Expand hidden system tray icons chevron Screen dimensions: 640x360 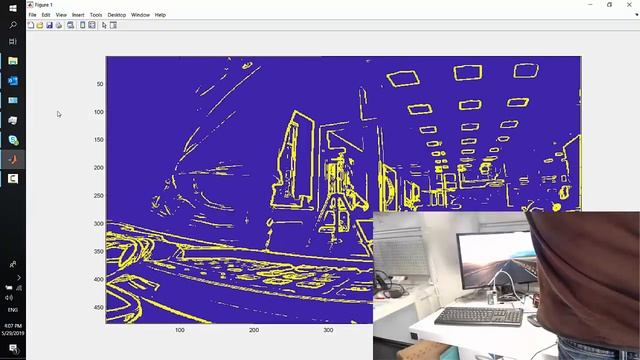19,278
